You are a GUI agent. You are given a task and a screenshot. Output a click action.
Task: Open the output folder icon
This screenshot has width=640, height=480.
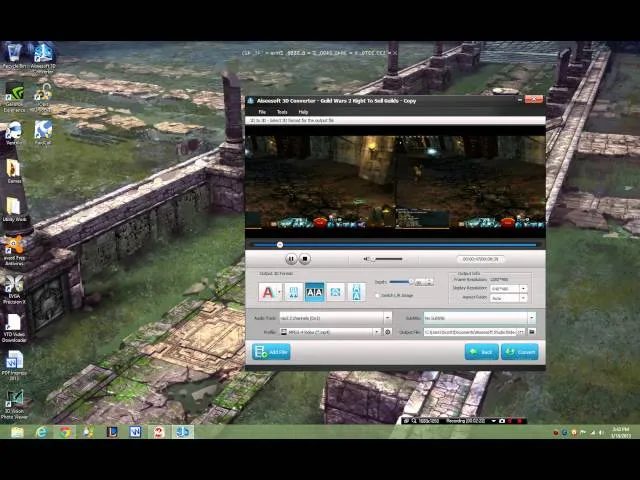click(x=531, y=332)
